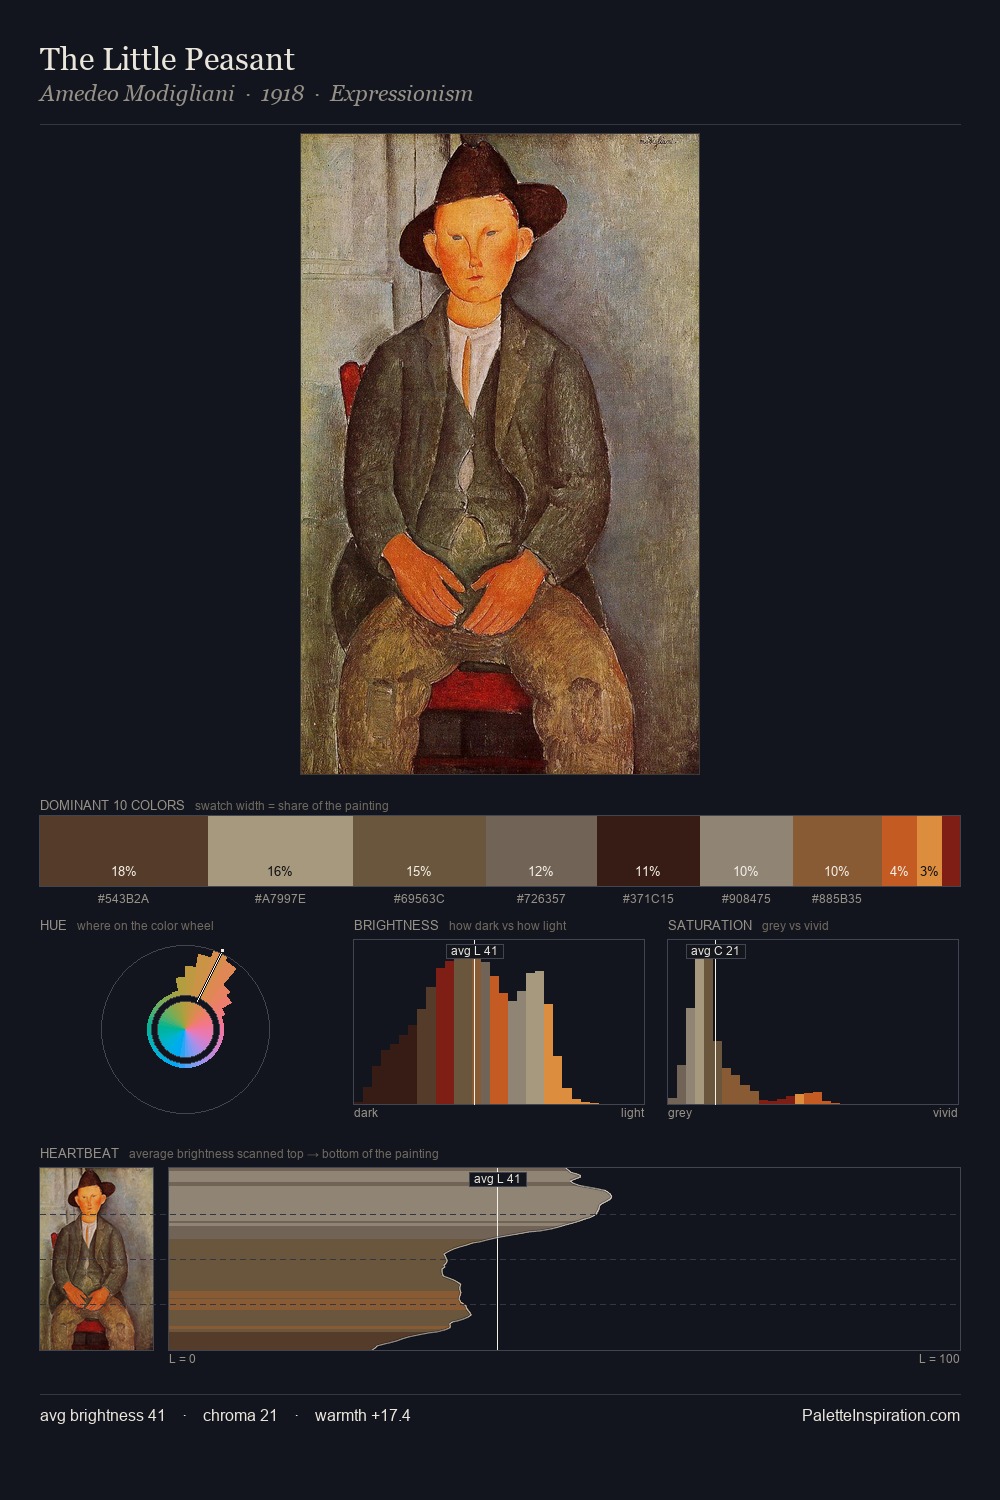This screenshot has height=1500, width=1000.
Task: Select the 18% dark brown swatch
Action: (124, 851)
